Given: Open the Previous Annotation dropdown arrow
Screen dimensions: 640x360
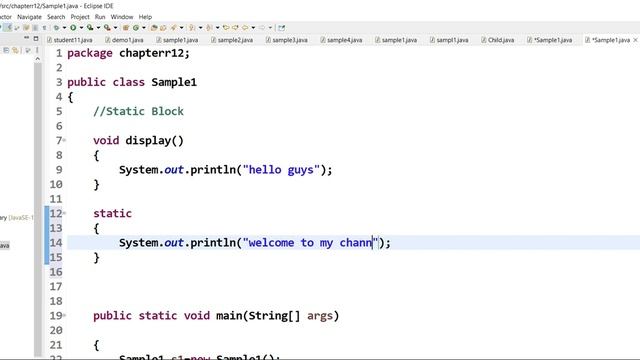Looking at the screenshot, I should (218, 28).
